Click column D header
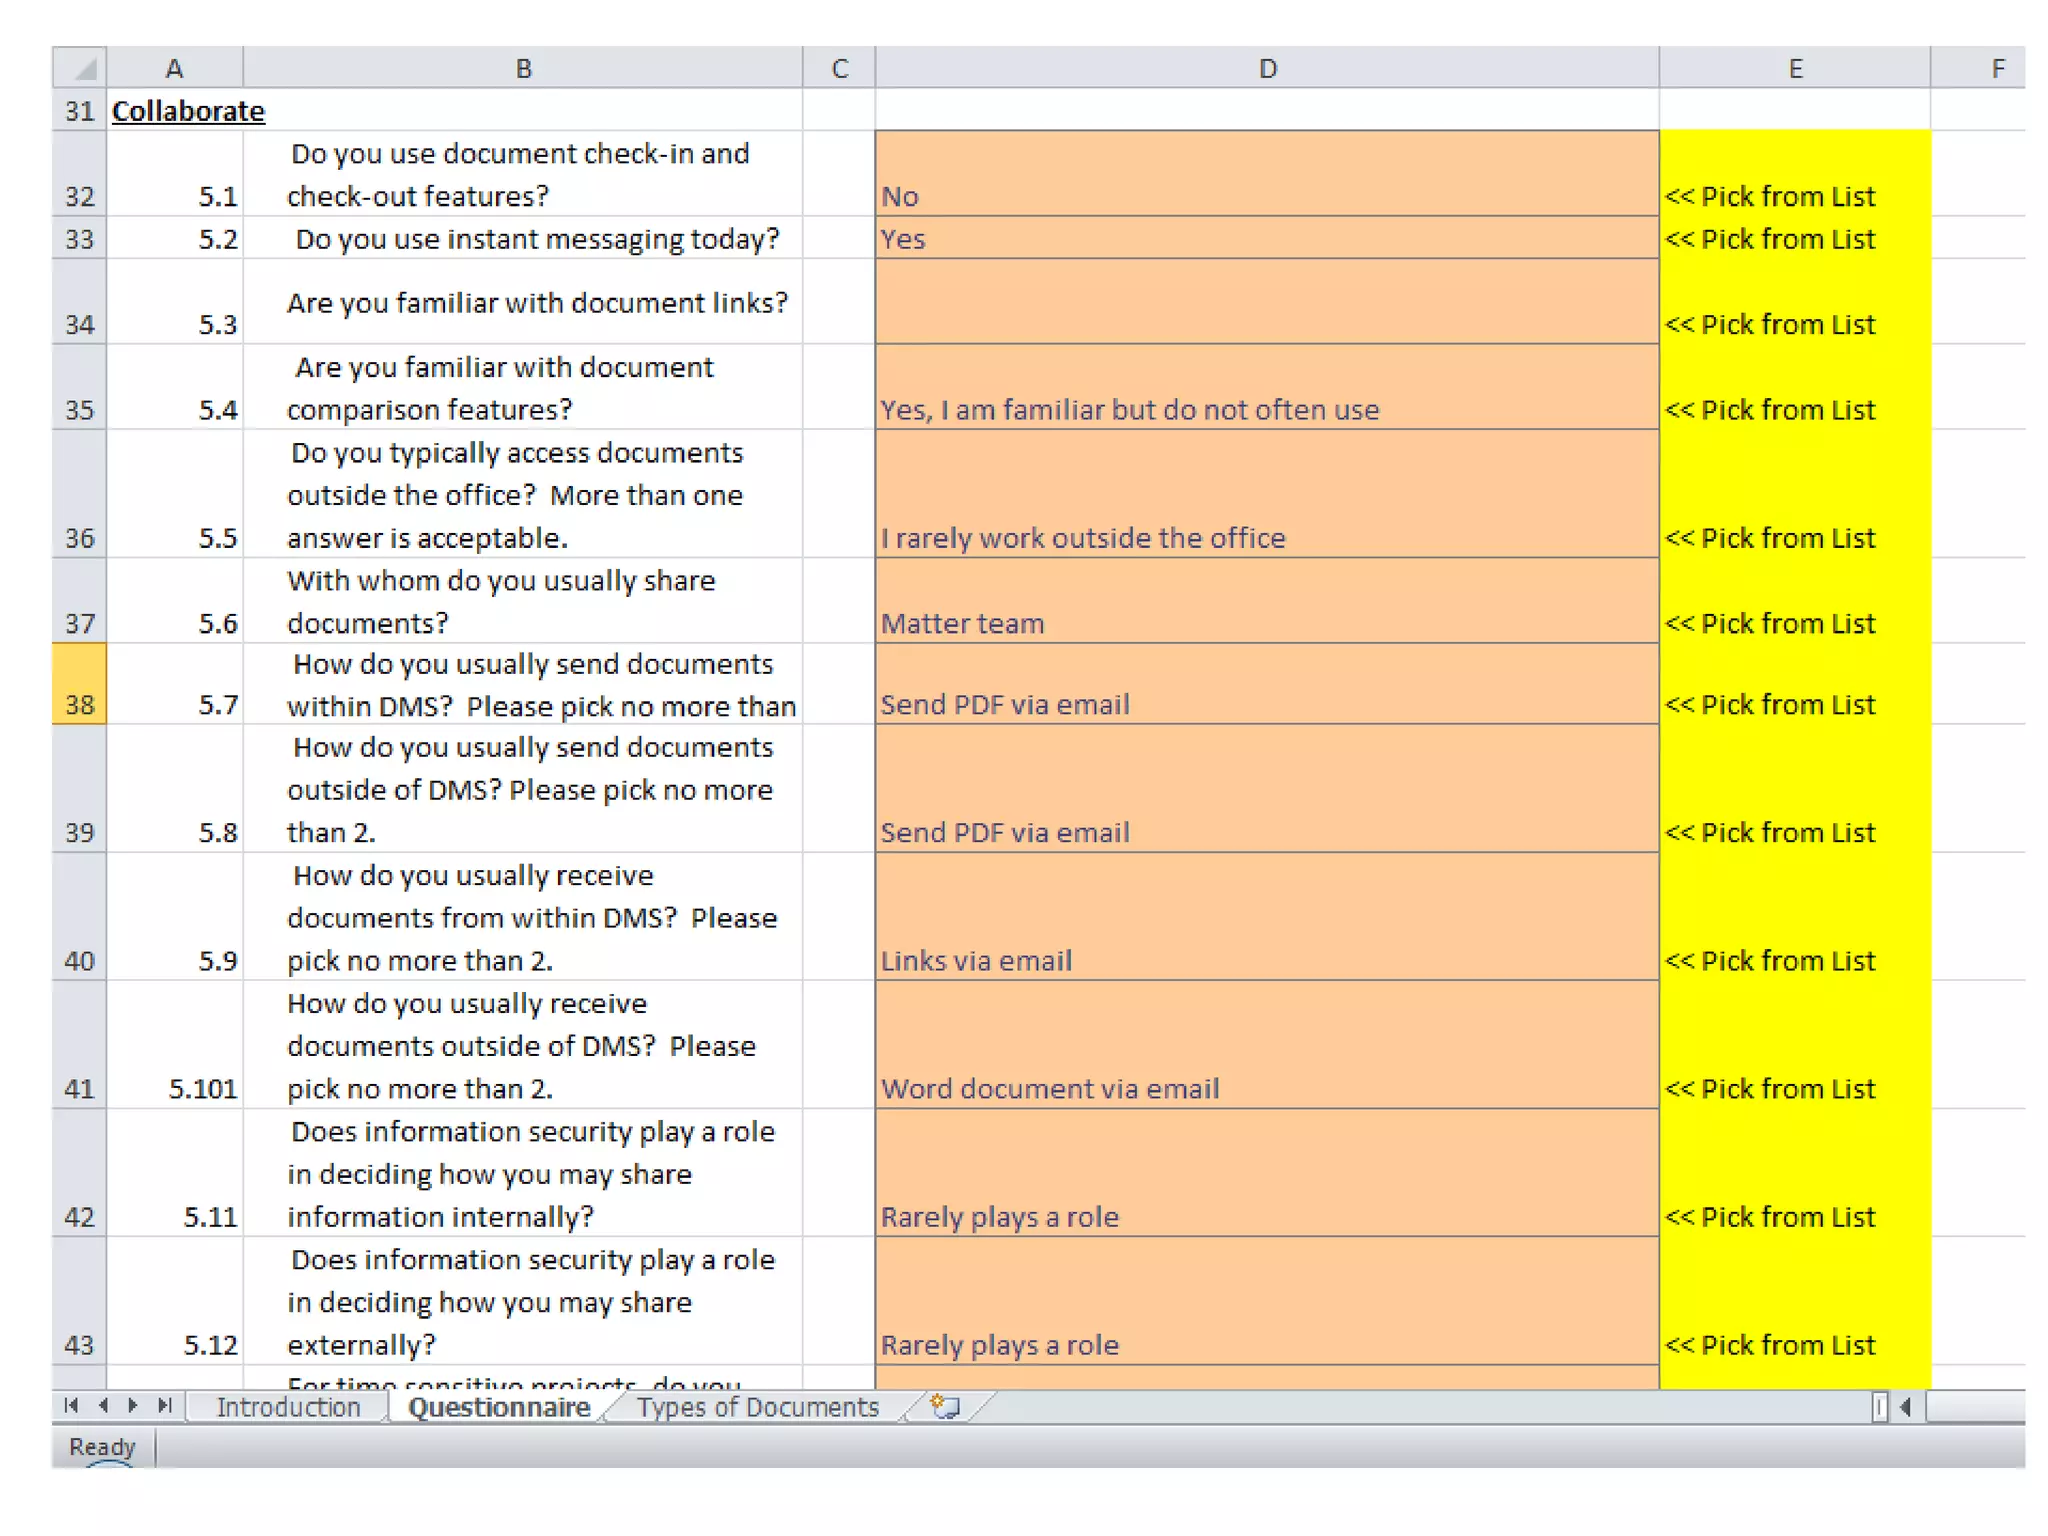 (1266, 68)
